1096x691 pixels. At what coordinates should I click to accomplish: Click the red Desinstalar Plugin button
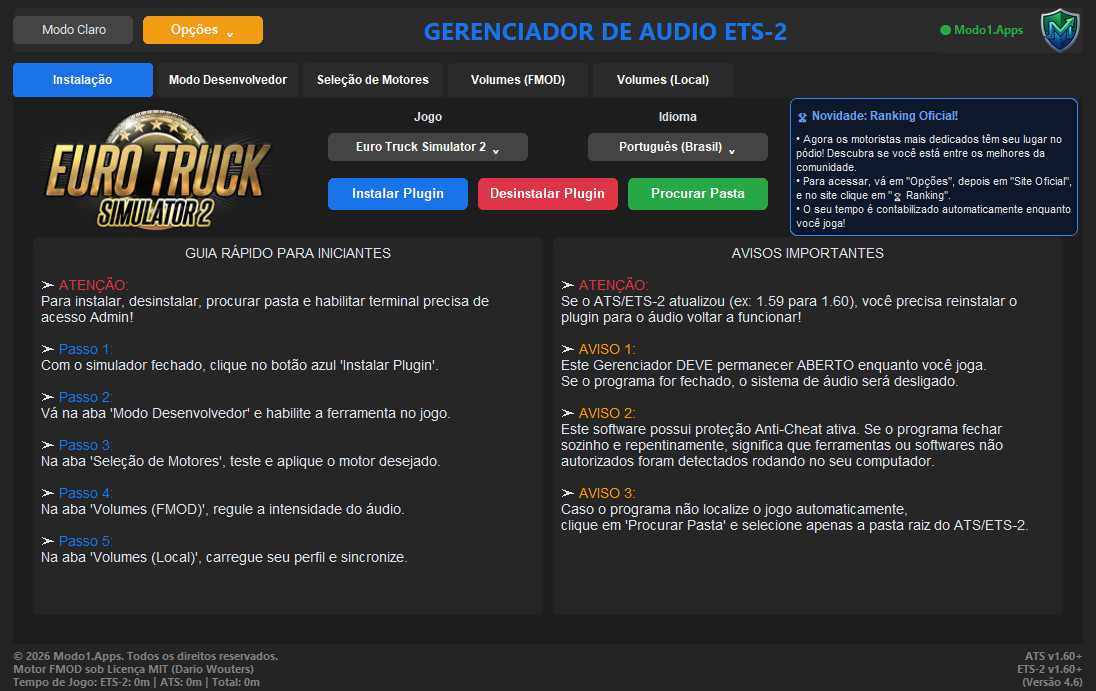(x=547, y=194)
